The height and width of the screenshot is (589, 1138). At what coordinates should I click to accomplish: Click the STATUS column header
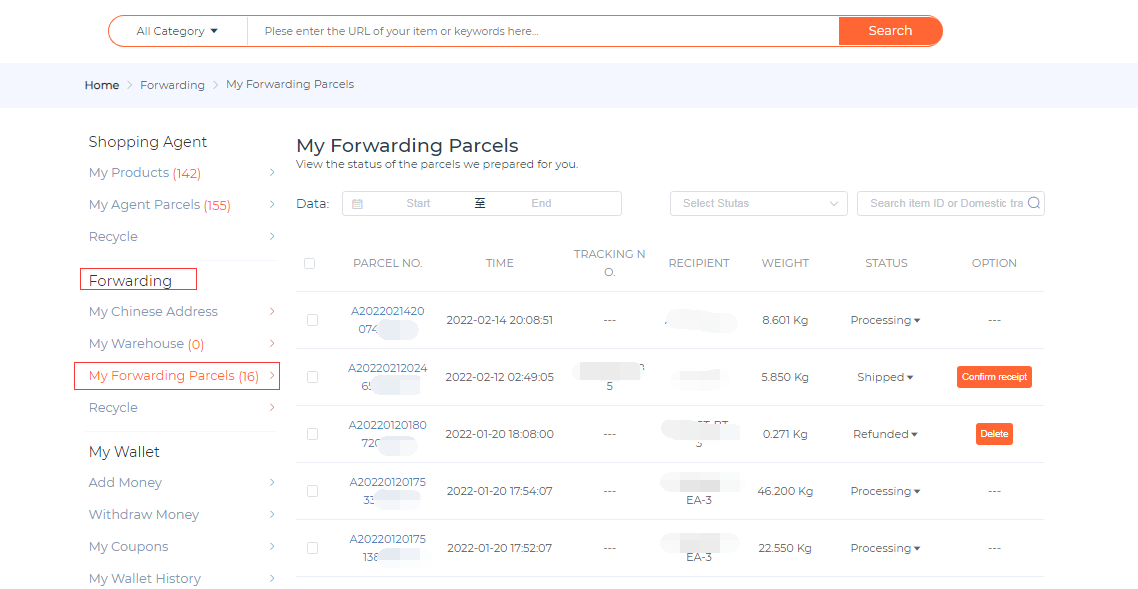pyautogui.click(x=886, y=263)
